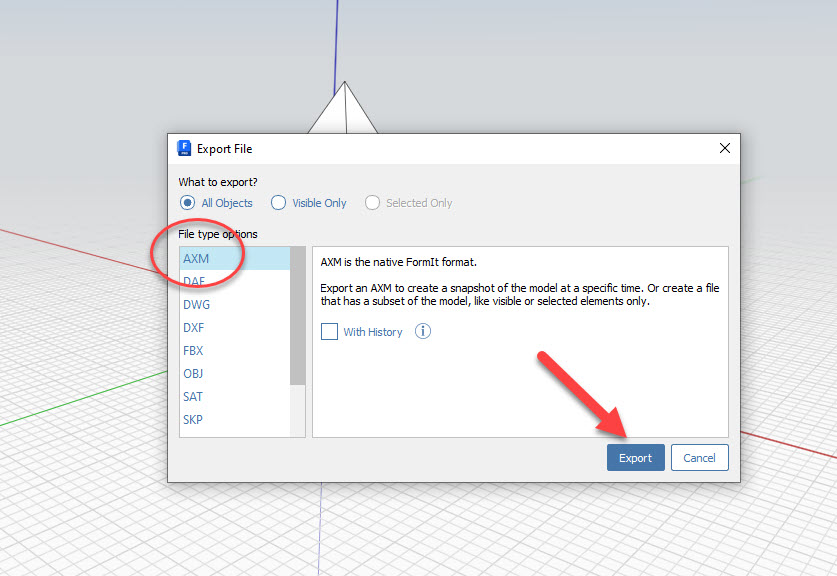This screenshot has width=837, height=576.
Task: Choose DXF file type
Action: (x=235, y=327)
